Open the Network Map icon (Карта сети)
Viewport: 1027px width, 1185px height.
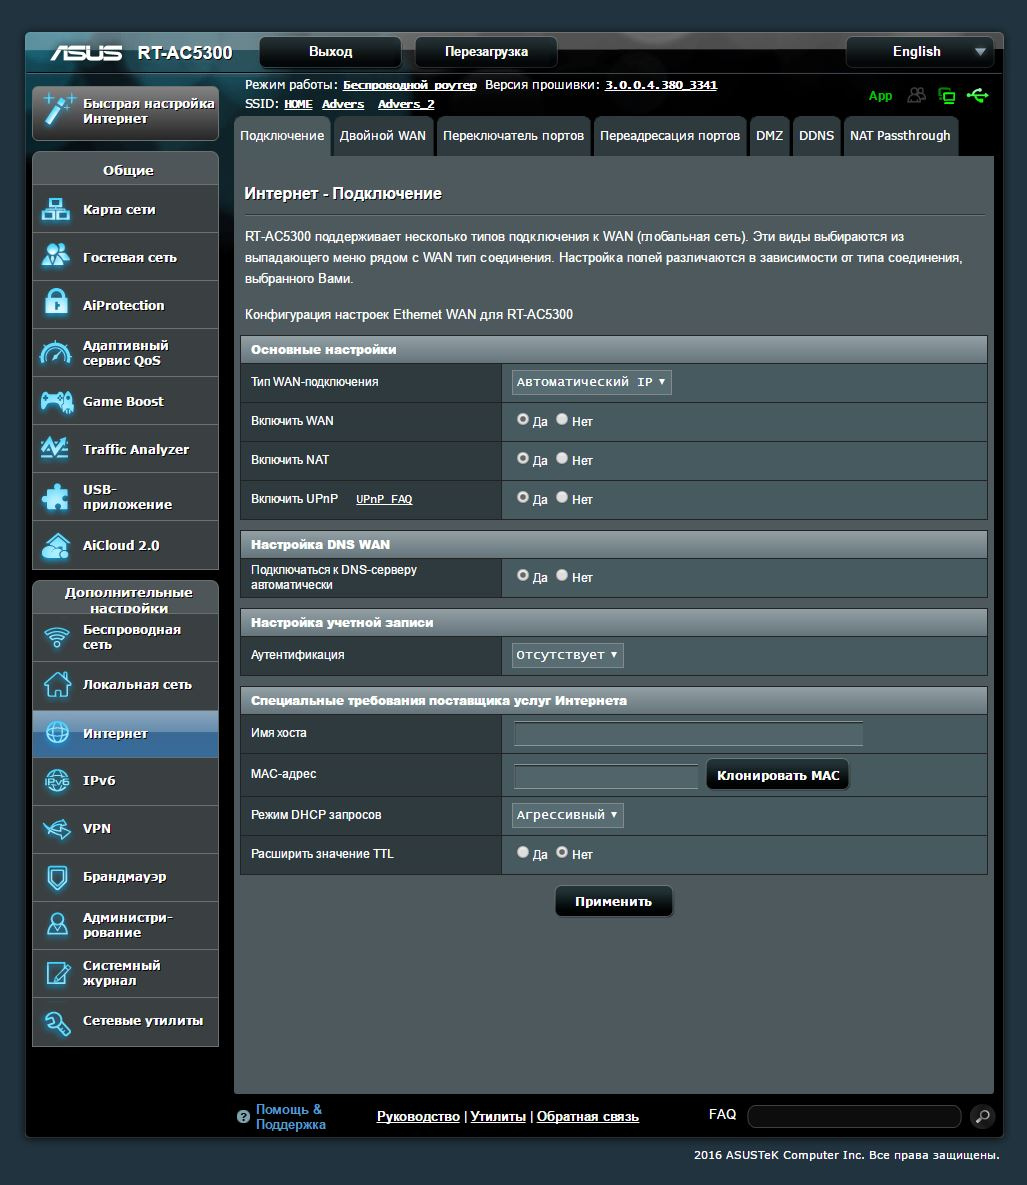(56, 209)
